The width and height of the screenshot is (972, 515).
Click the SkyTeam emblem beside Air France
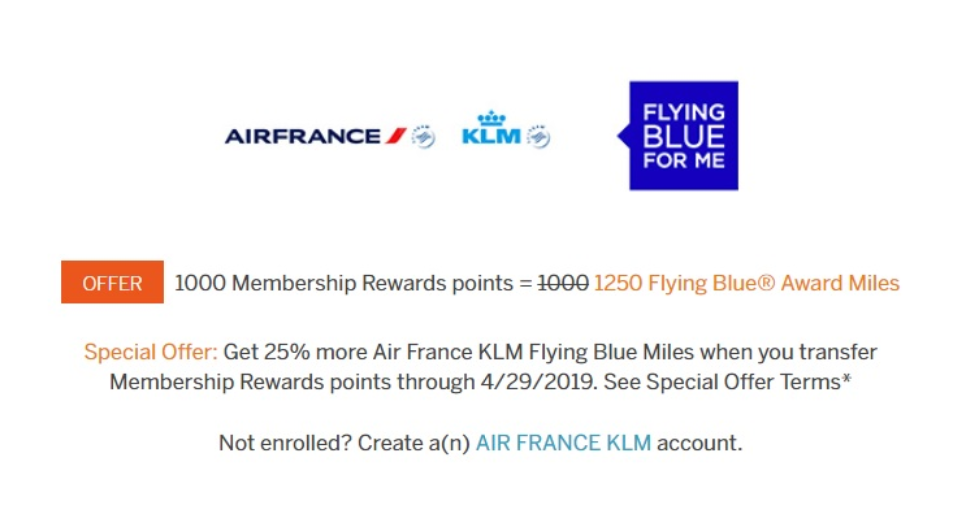[424, 136]
